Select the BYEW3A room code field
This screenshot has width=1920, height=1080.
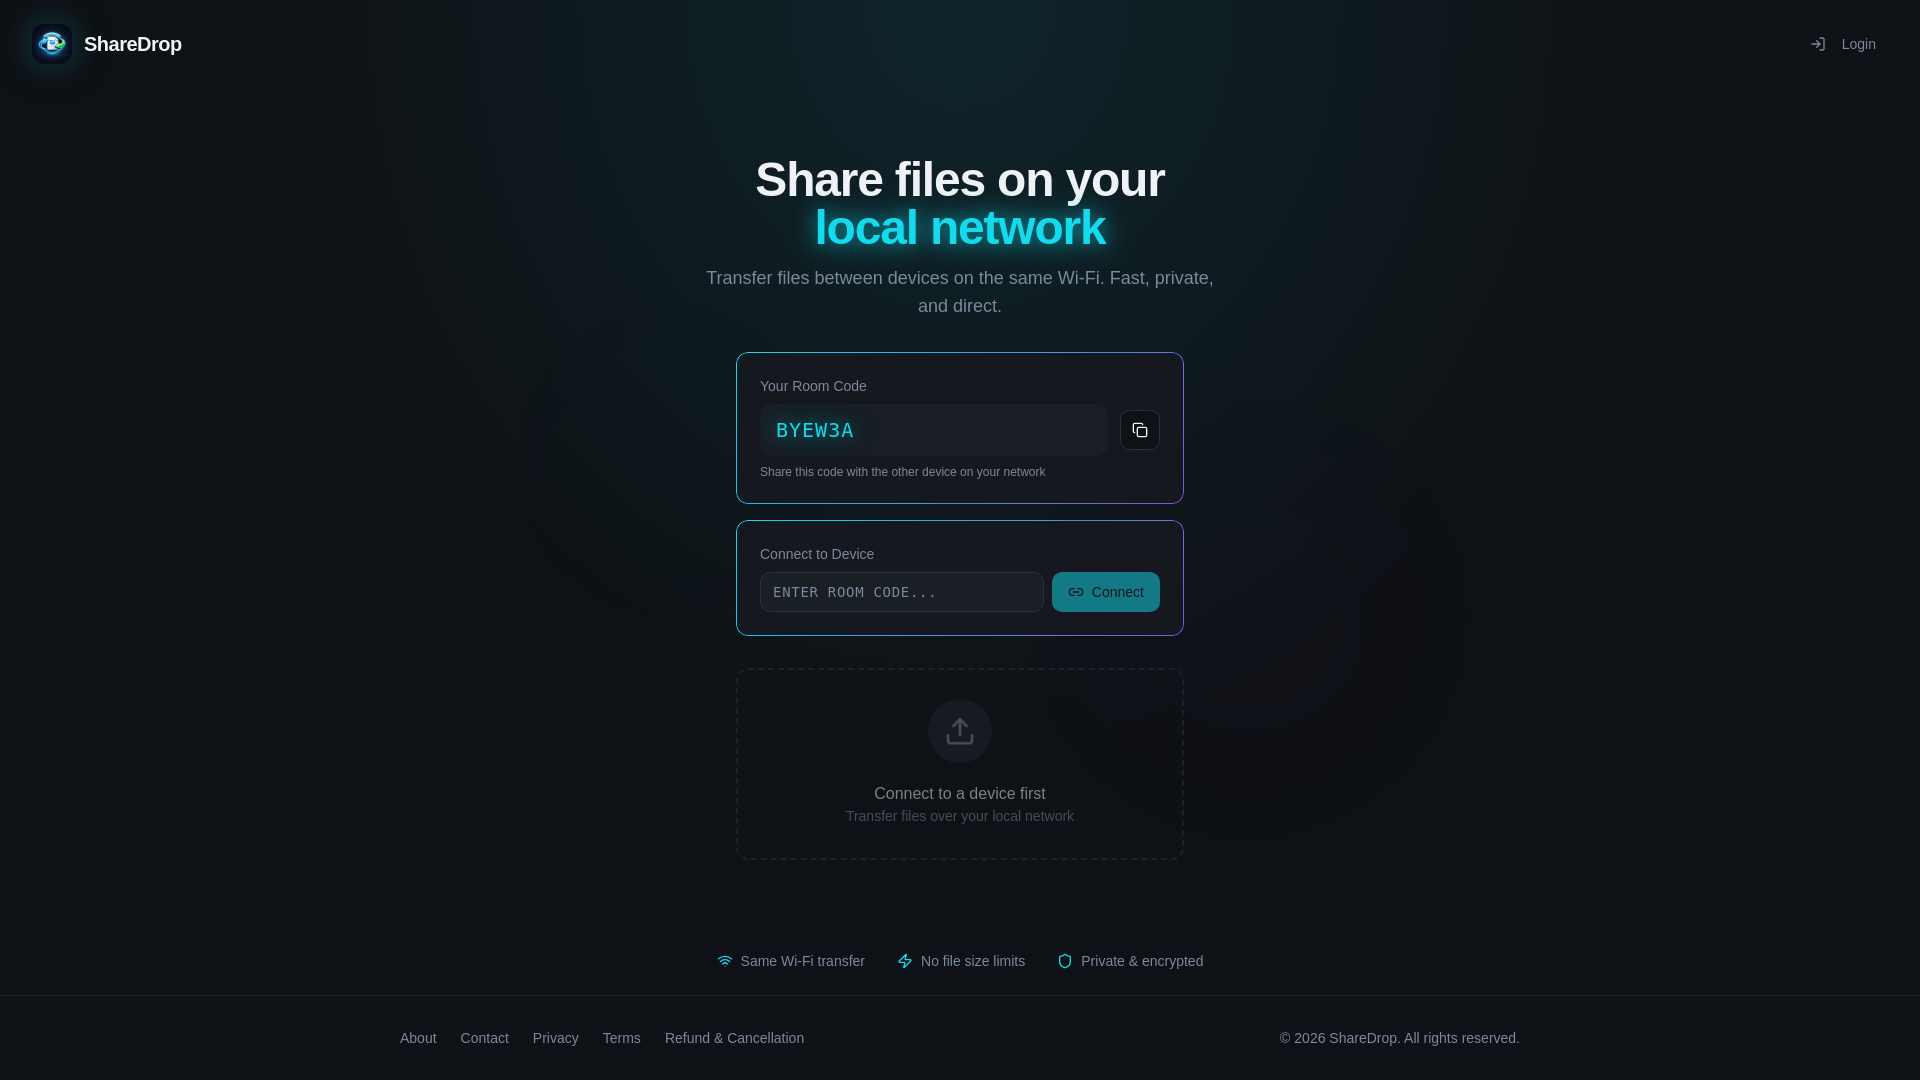[x=934, y=430]
